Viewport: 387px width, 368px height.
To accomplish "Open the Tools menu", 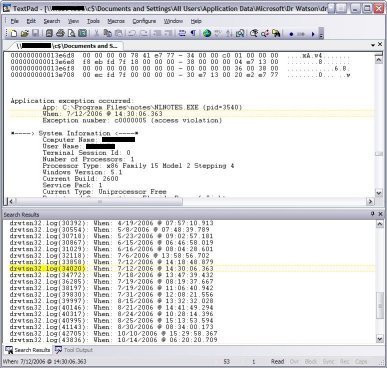I will tap(93, 21).
